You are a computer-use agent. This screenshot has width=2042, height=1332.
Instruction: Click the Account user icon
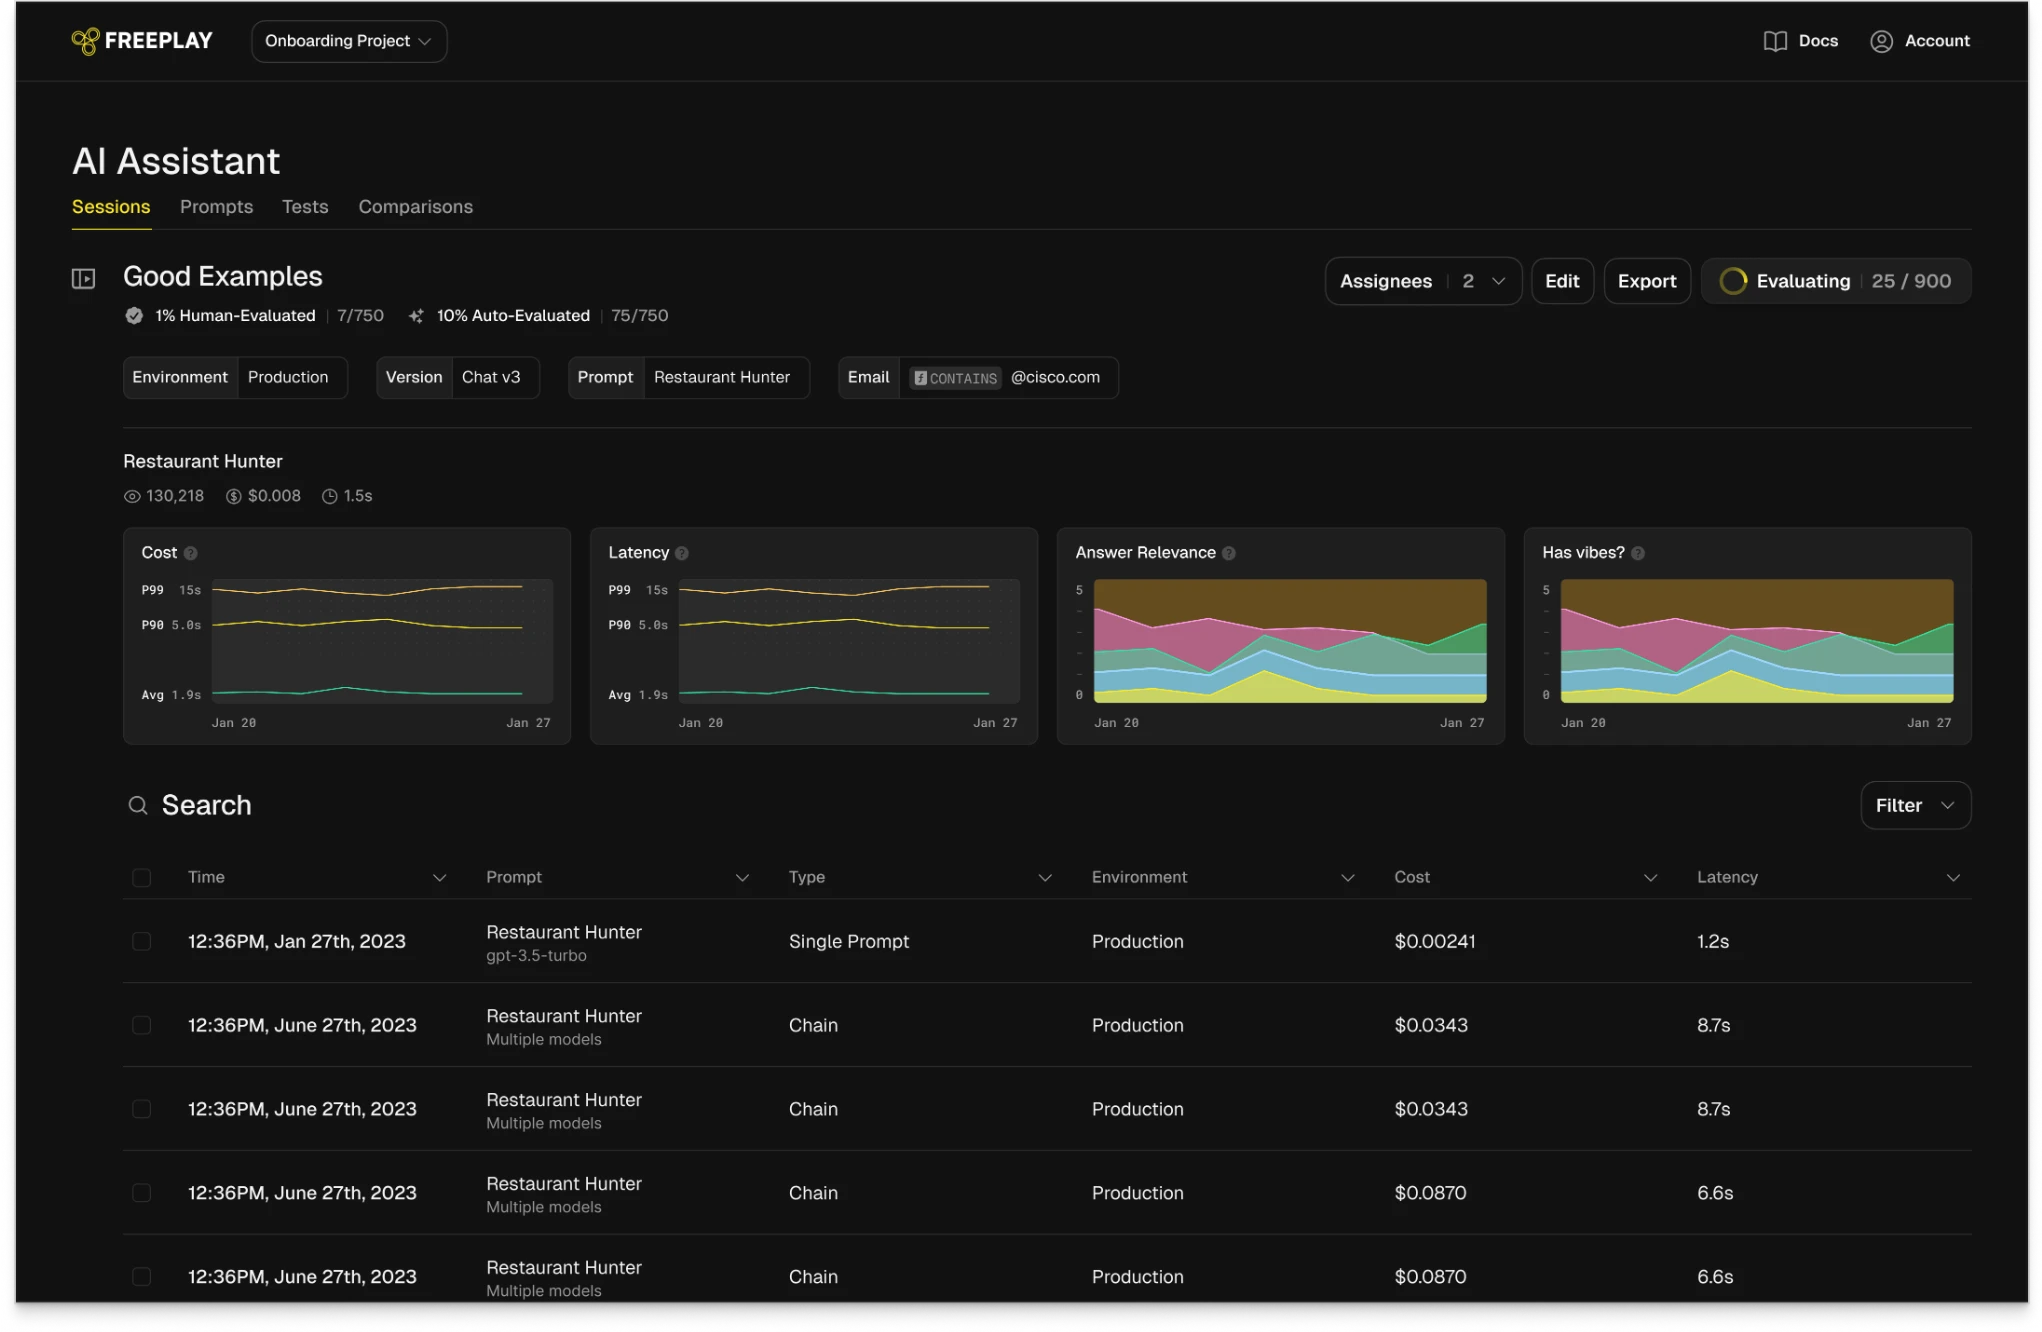1880,41
